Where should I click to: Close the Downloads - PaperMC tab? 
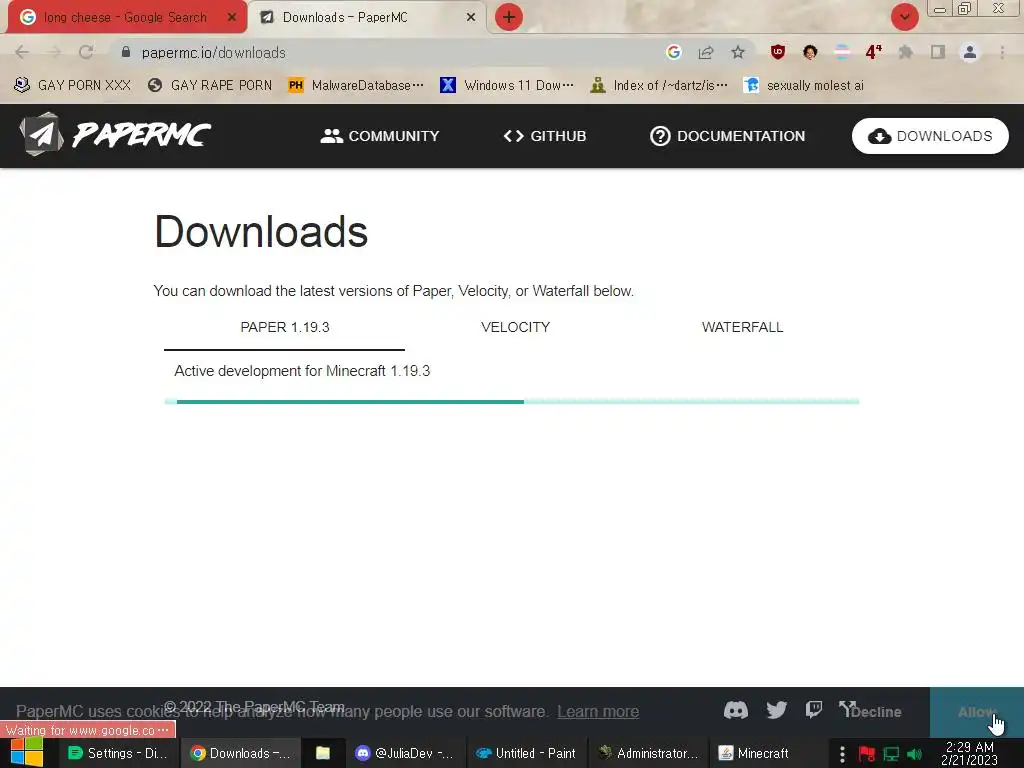[471, 17]
